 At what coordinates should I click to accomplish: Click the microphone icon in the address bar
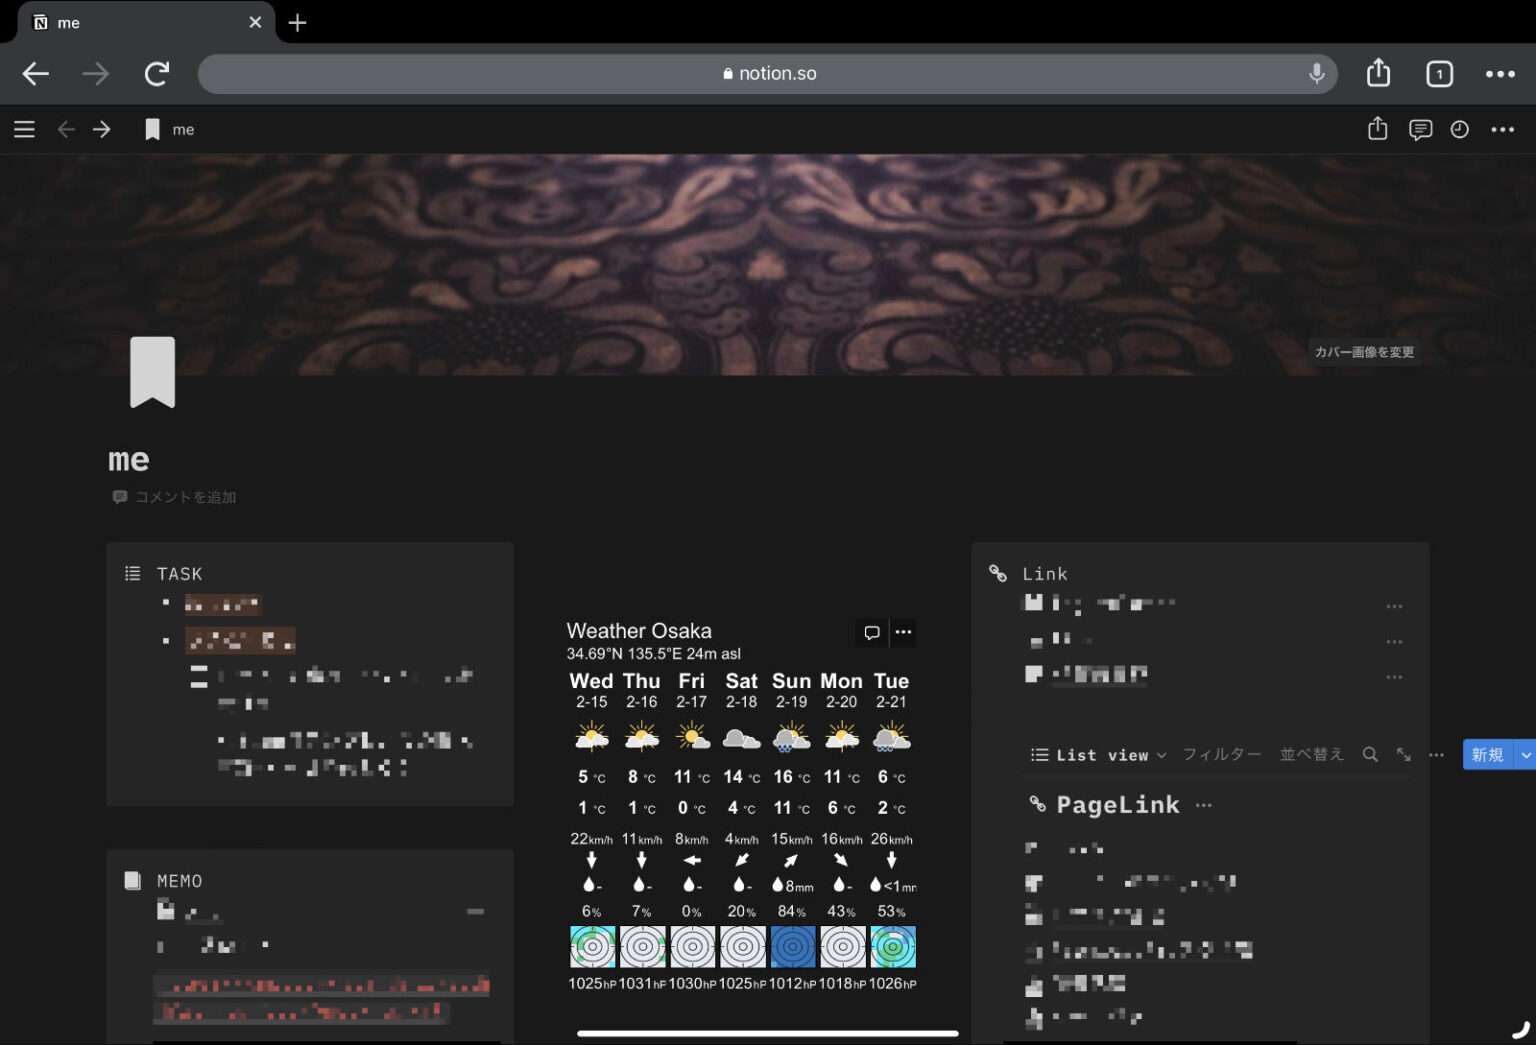tap(1316, 73)
